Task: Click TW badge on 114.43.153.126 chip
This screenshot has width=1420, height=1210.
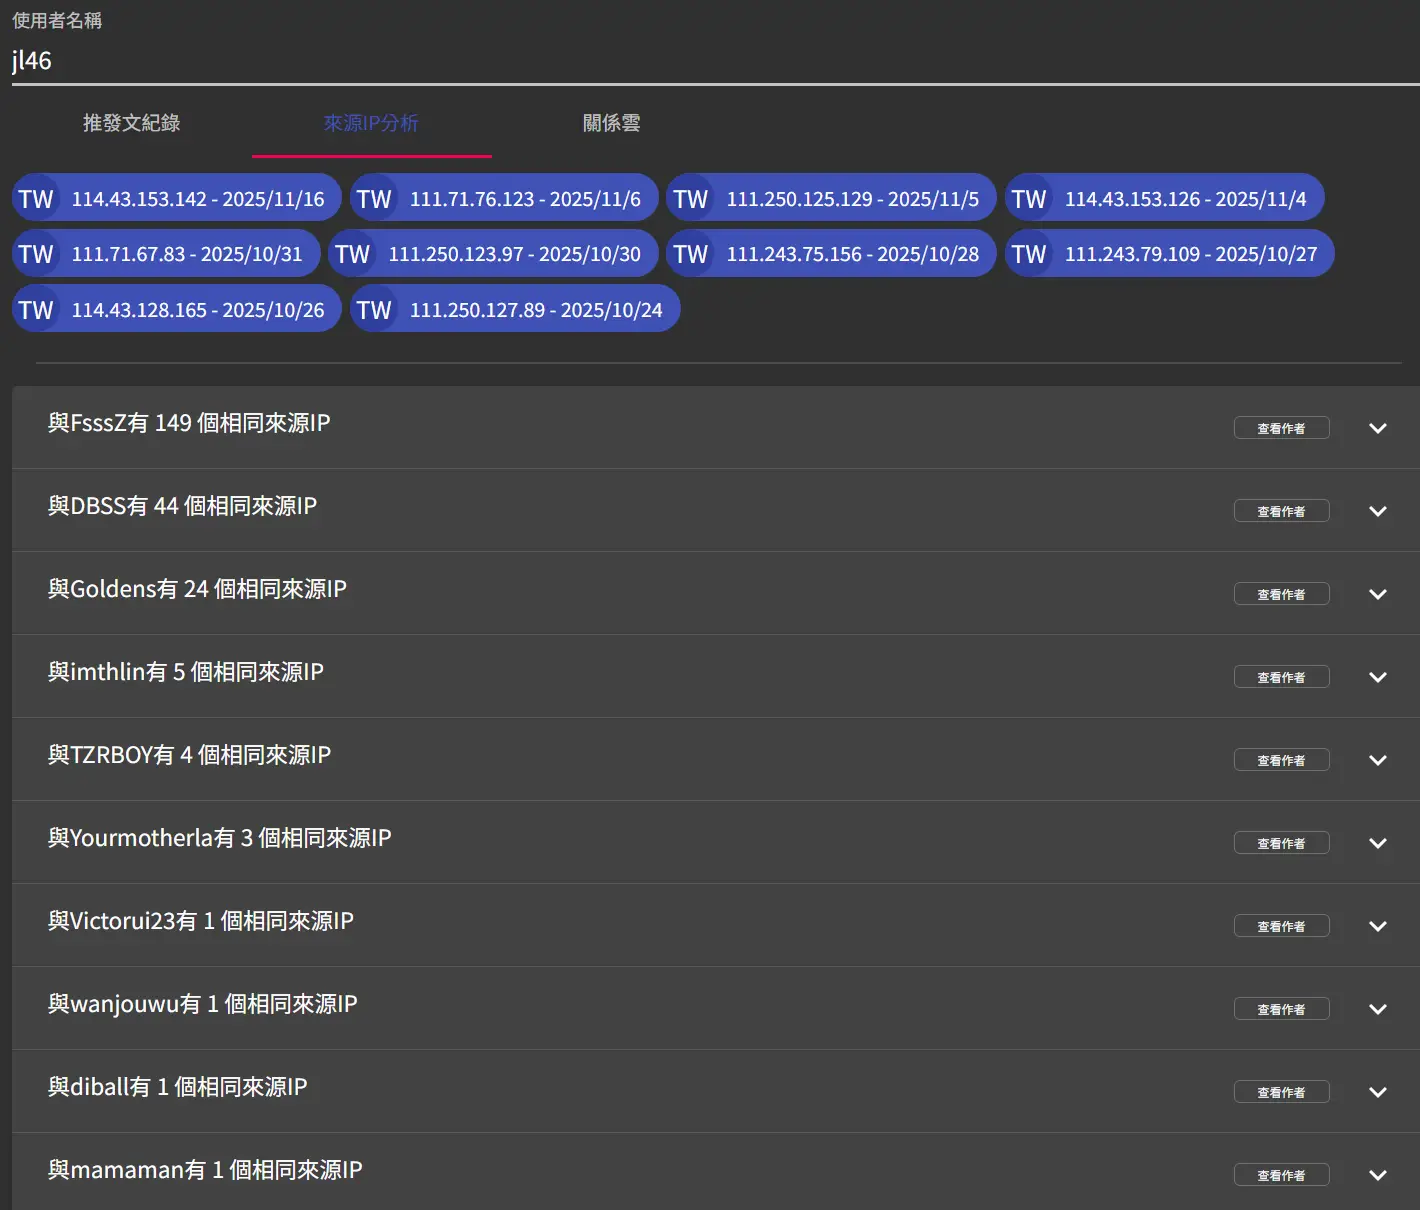Action: click(x=1029, y=199)
